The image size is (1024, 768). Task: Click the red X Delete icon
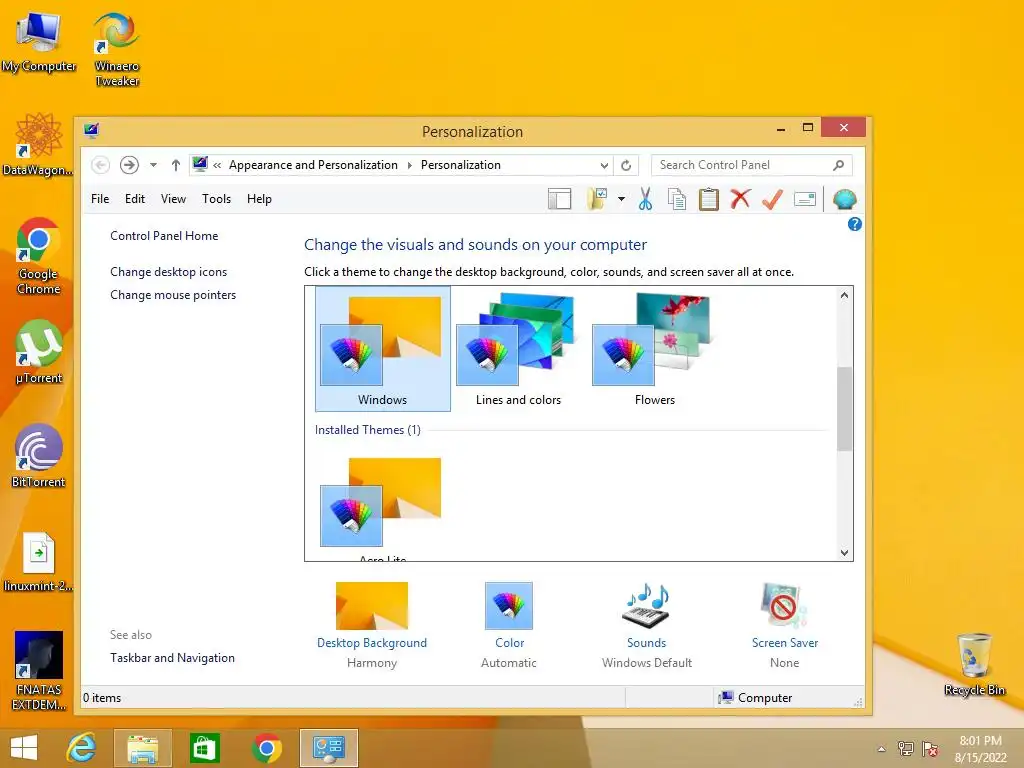(740, 199)
